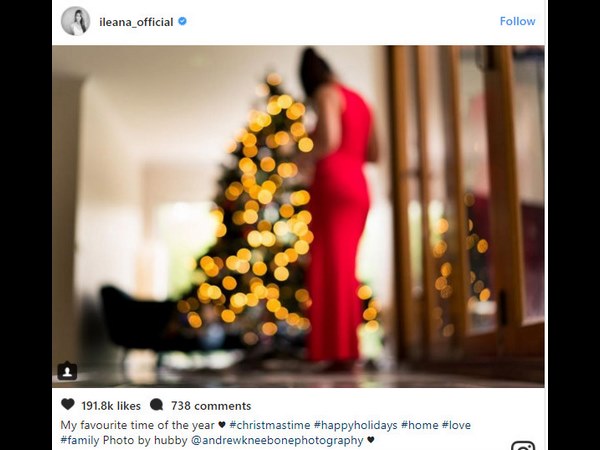The width and height of the screenshot is (600, 450).
Task: Show tagged people icon on photo
Action: [67, 371]
